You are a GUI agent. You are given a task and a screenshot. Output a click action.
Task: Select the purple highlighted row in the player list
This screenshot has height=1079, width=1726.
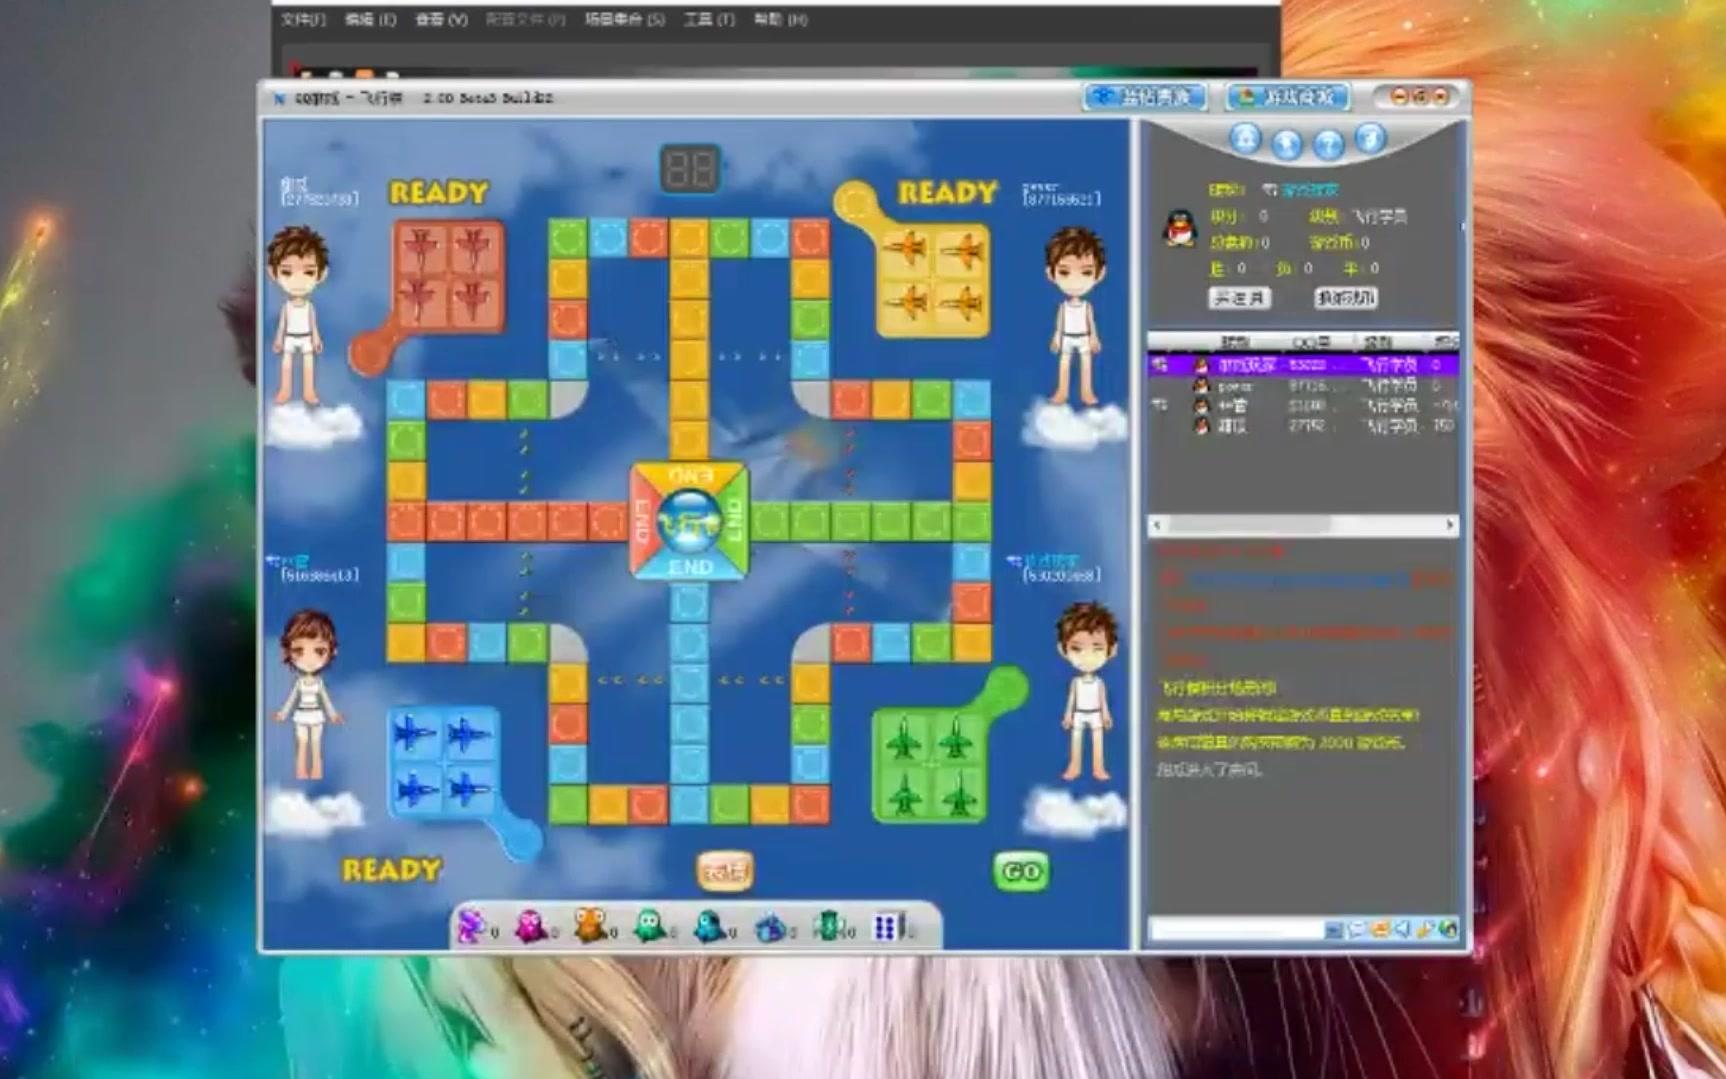[1303, 365]
